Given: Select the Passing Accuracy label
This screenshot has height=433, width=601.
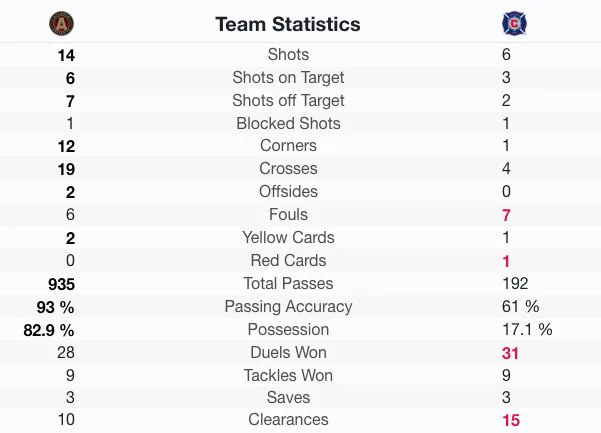Looking at the screenshot, I should [288, 307].
